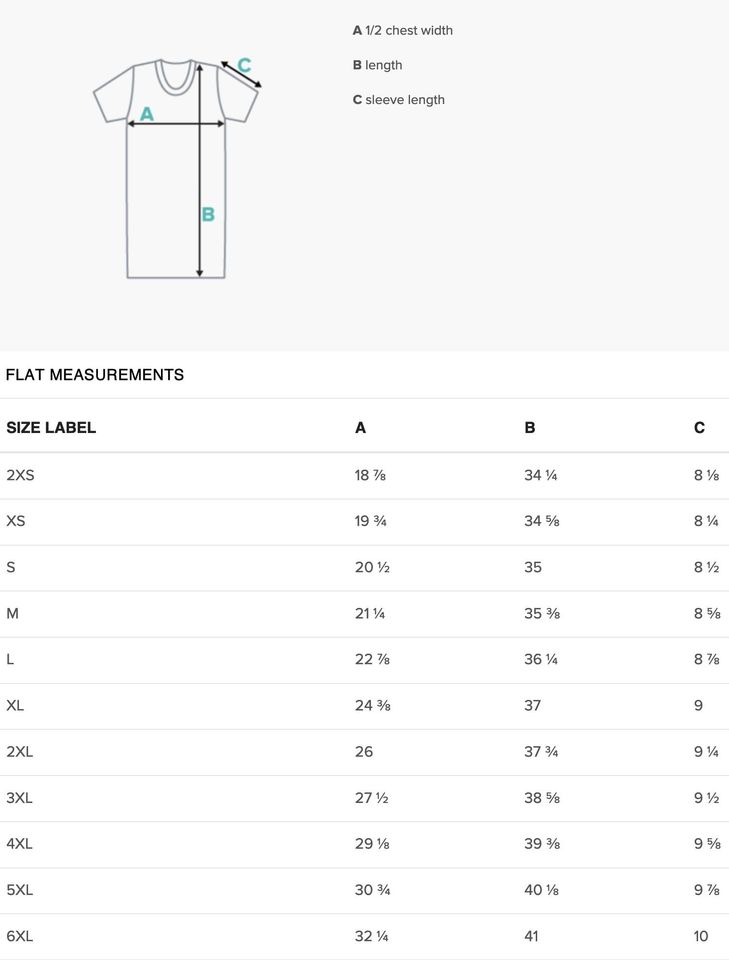This screenshot has width=729, height=960.
Task: Click the M size row label
Action: pos(13,613)
